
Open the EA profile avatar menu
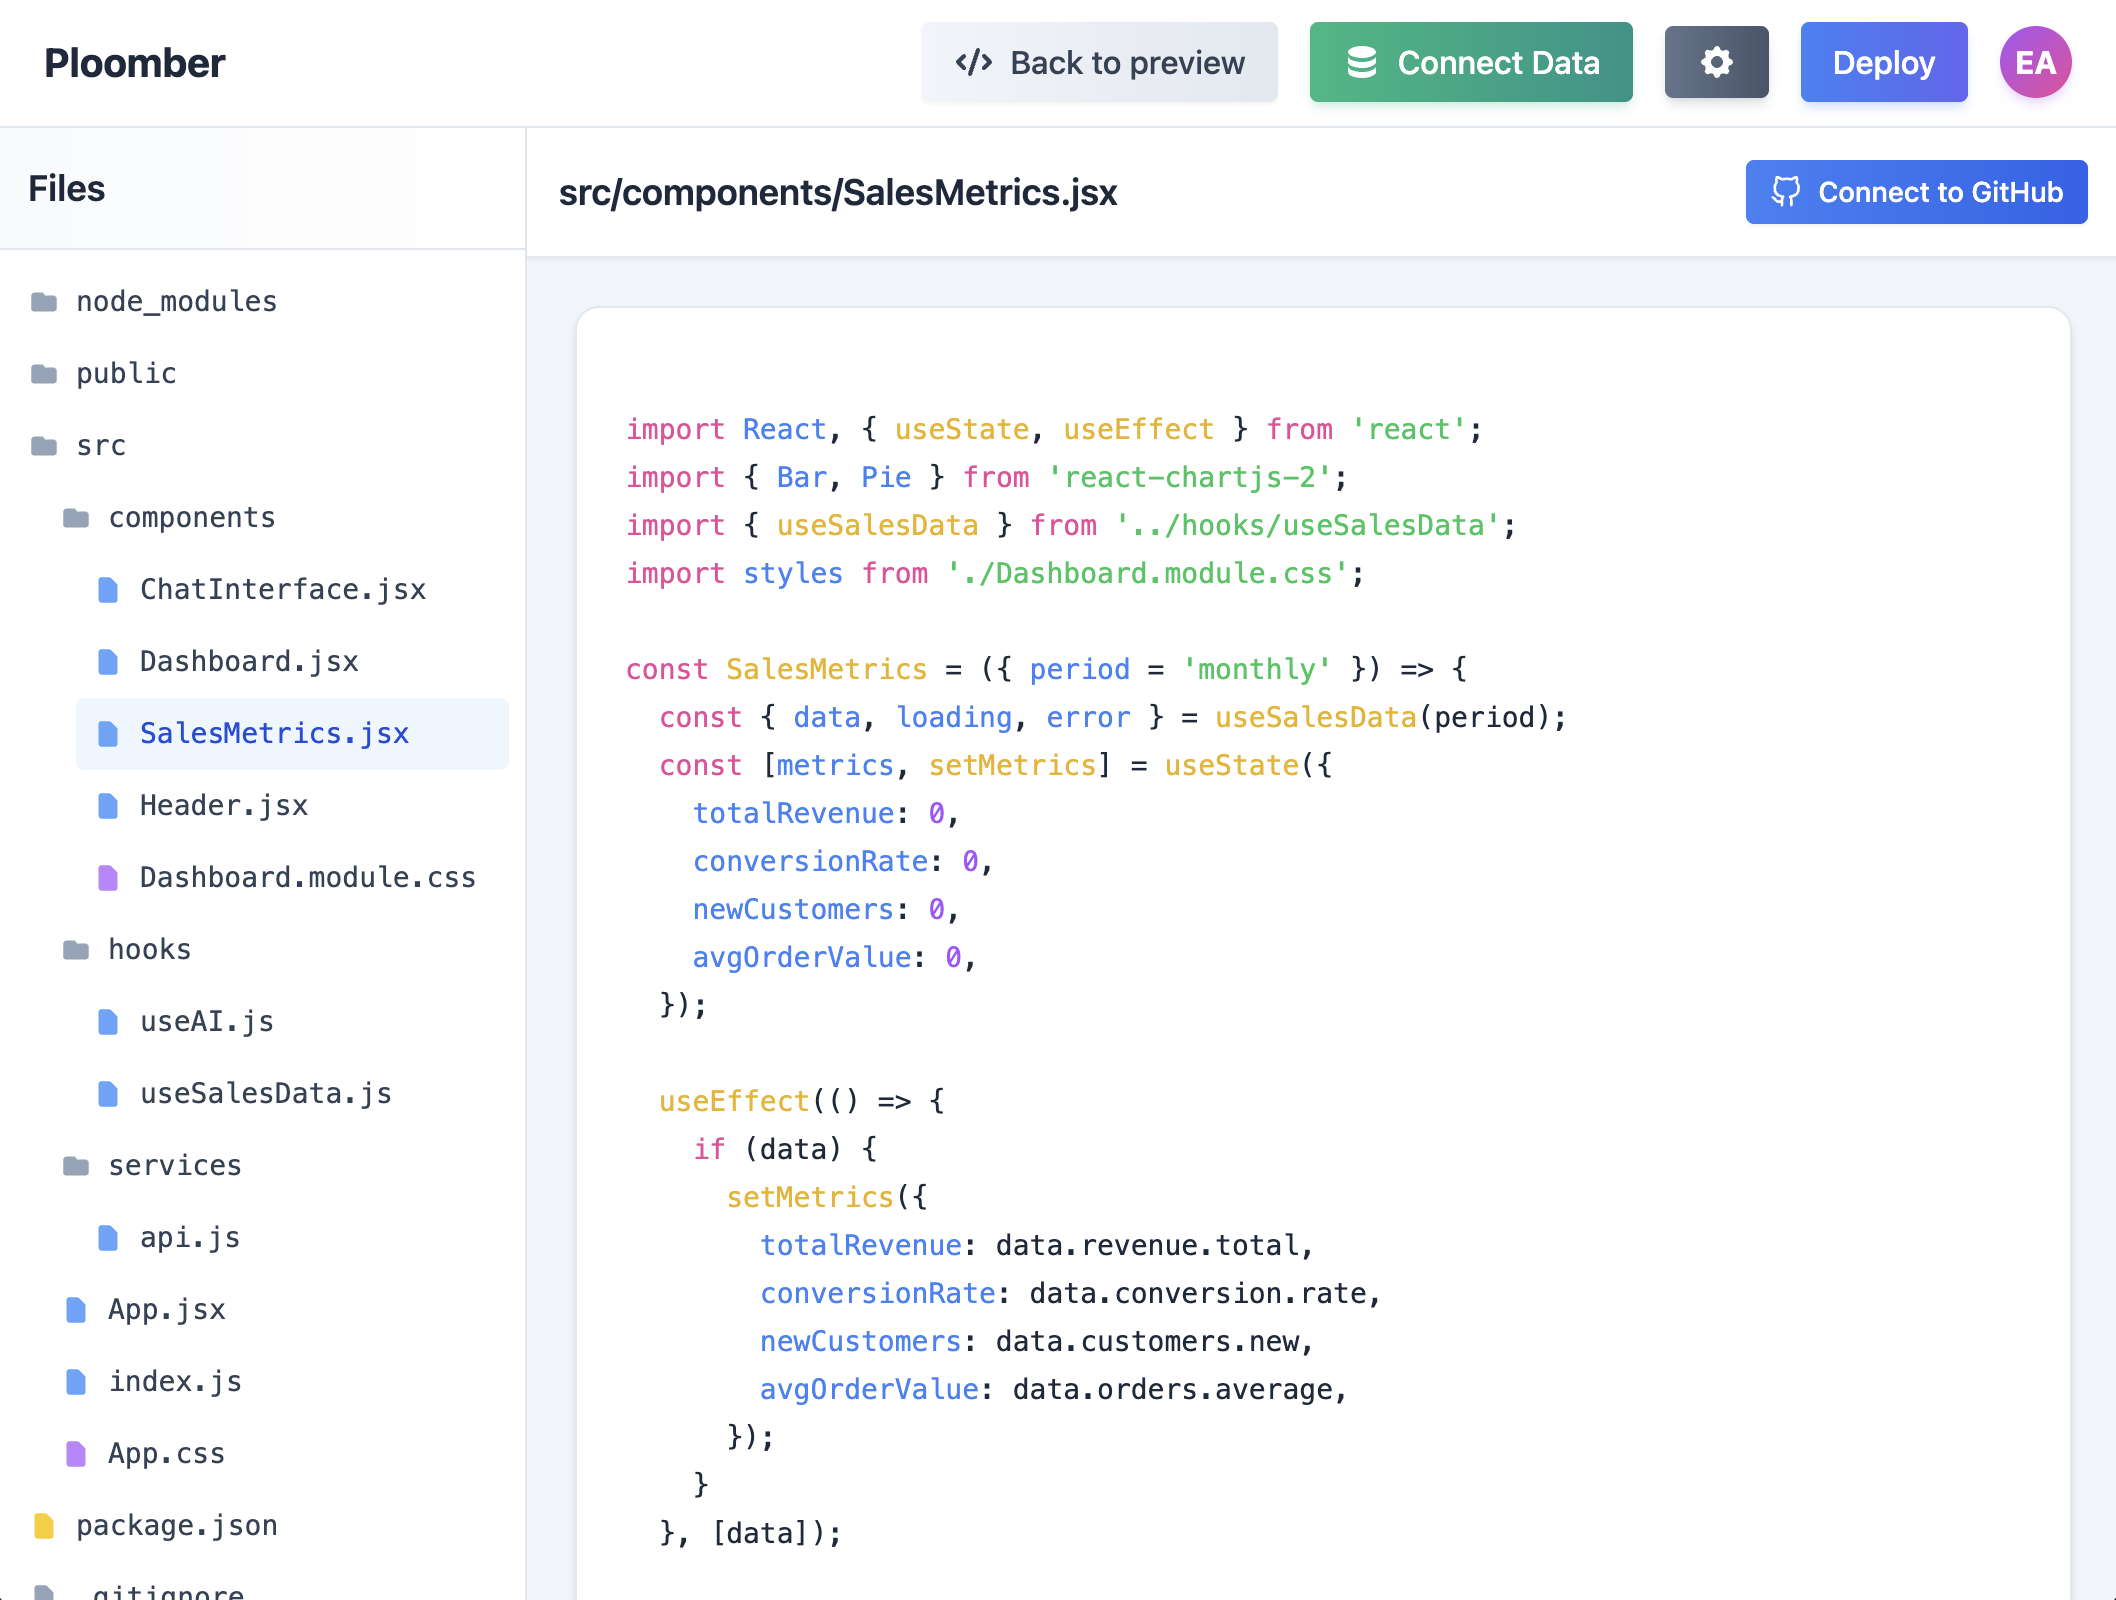(2035, 62)
